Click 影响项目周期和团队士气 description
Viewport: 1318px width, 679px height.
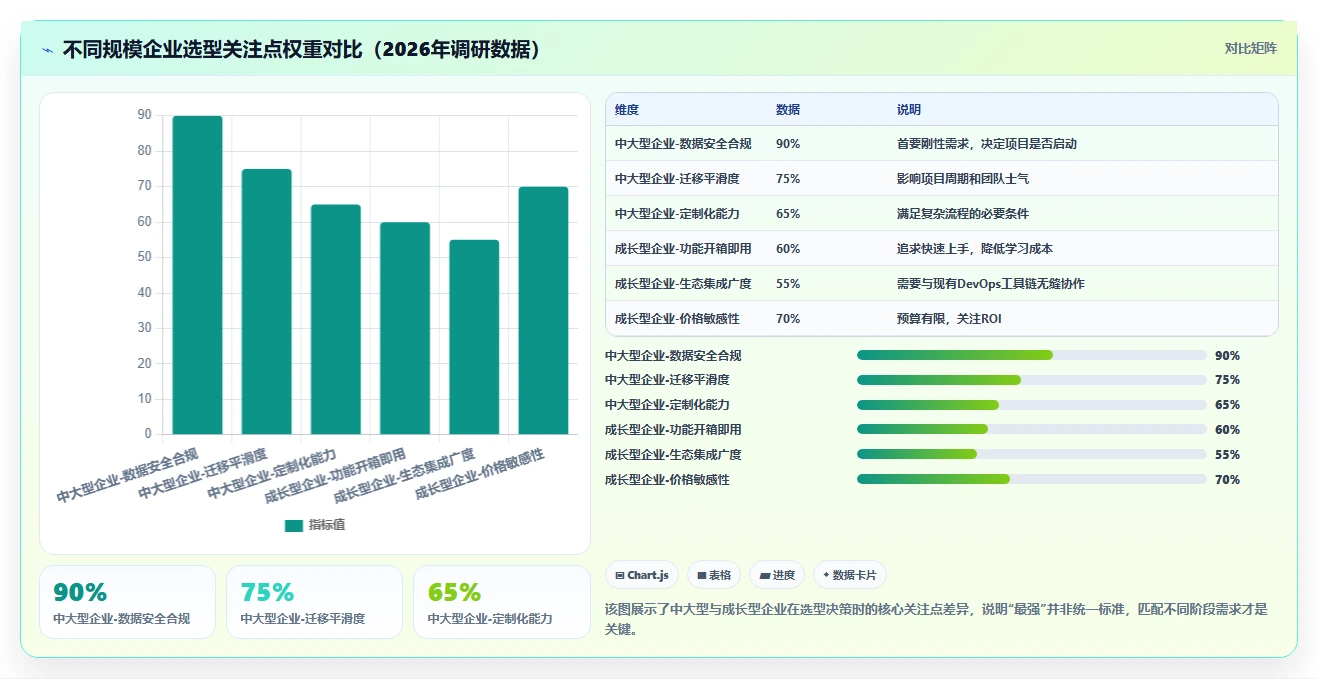pos(963,179)
